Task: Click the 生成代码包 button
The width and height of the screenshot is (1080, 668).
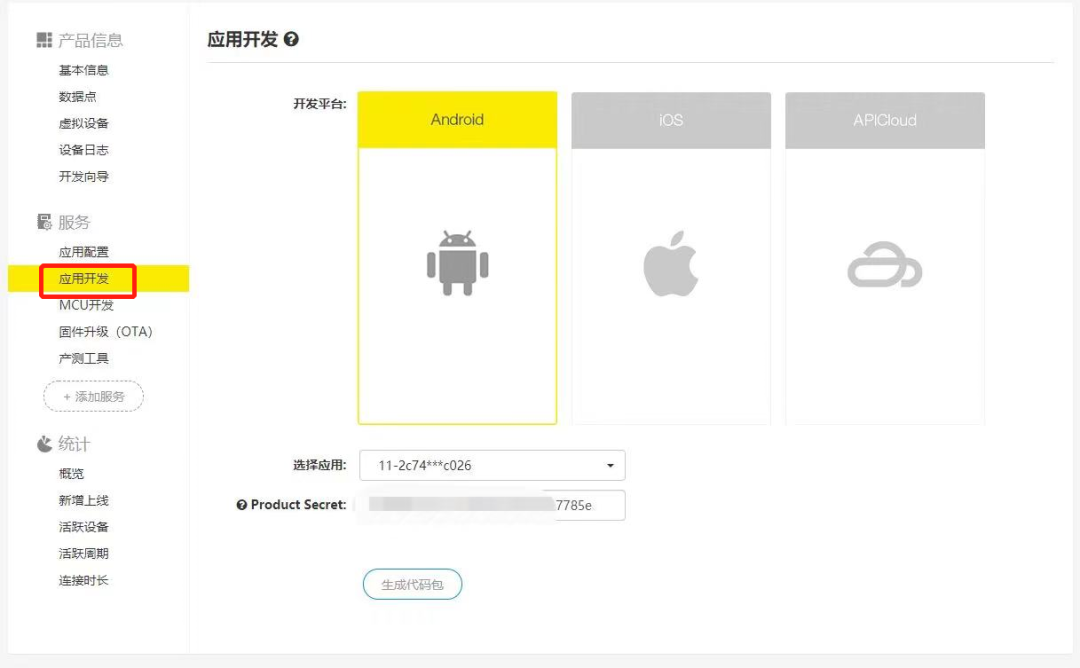Action: coord(413,584)
